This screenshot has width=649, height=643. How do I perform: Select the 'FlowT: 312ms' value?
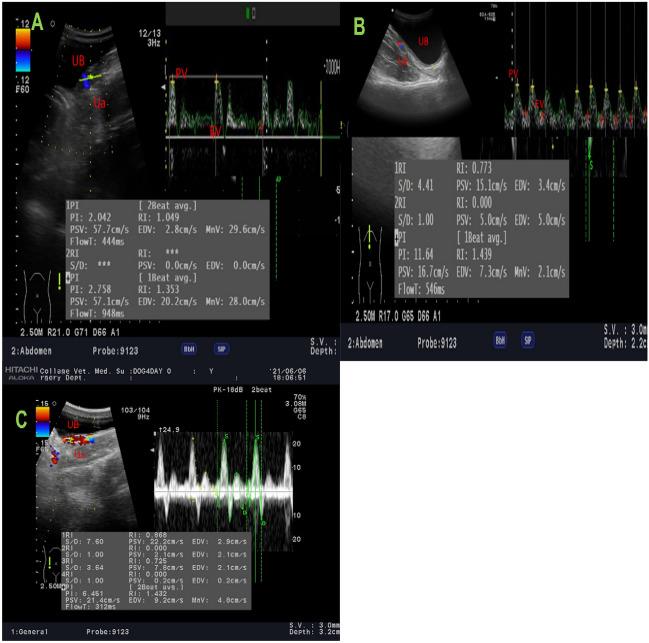[x=90, y=607]
